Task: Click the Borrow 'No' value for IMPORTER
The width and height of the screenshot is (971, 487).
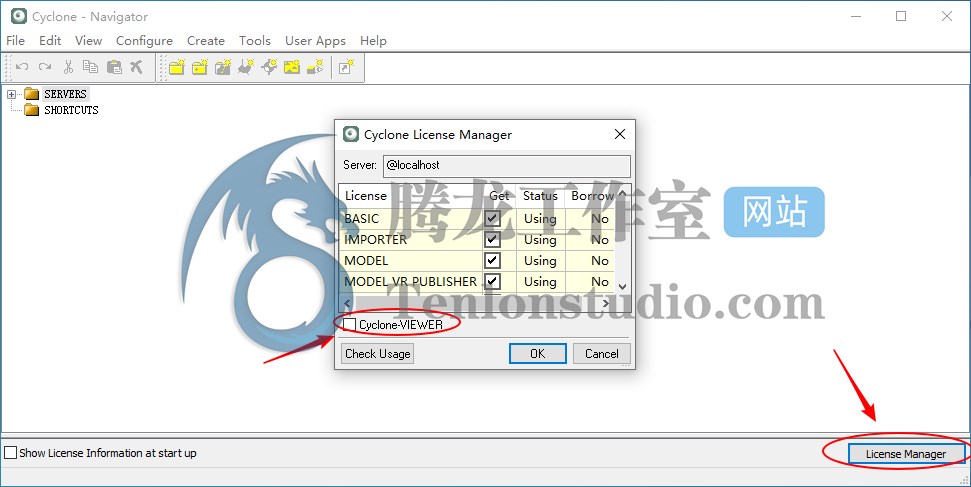Action: point(599,240)
